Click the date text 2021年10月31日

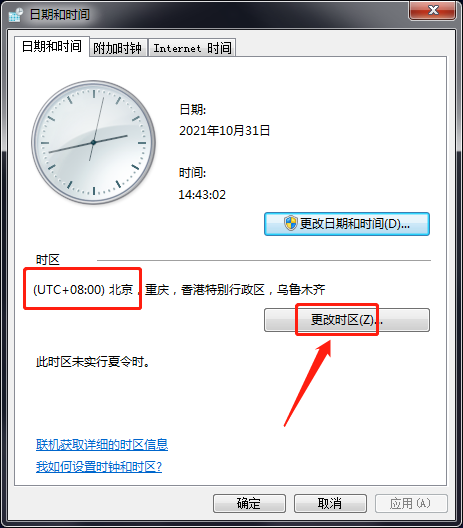pos(225,131)
